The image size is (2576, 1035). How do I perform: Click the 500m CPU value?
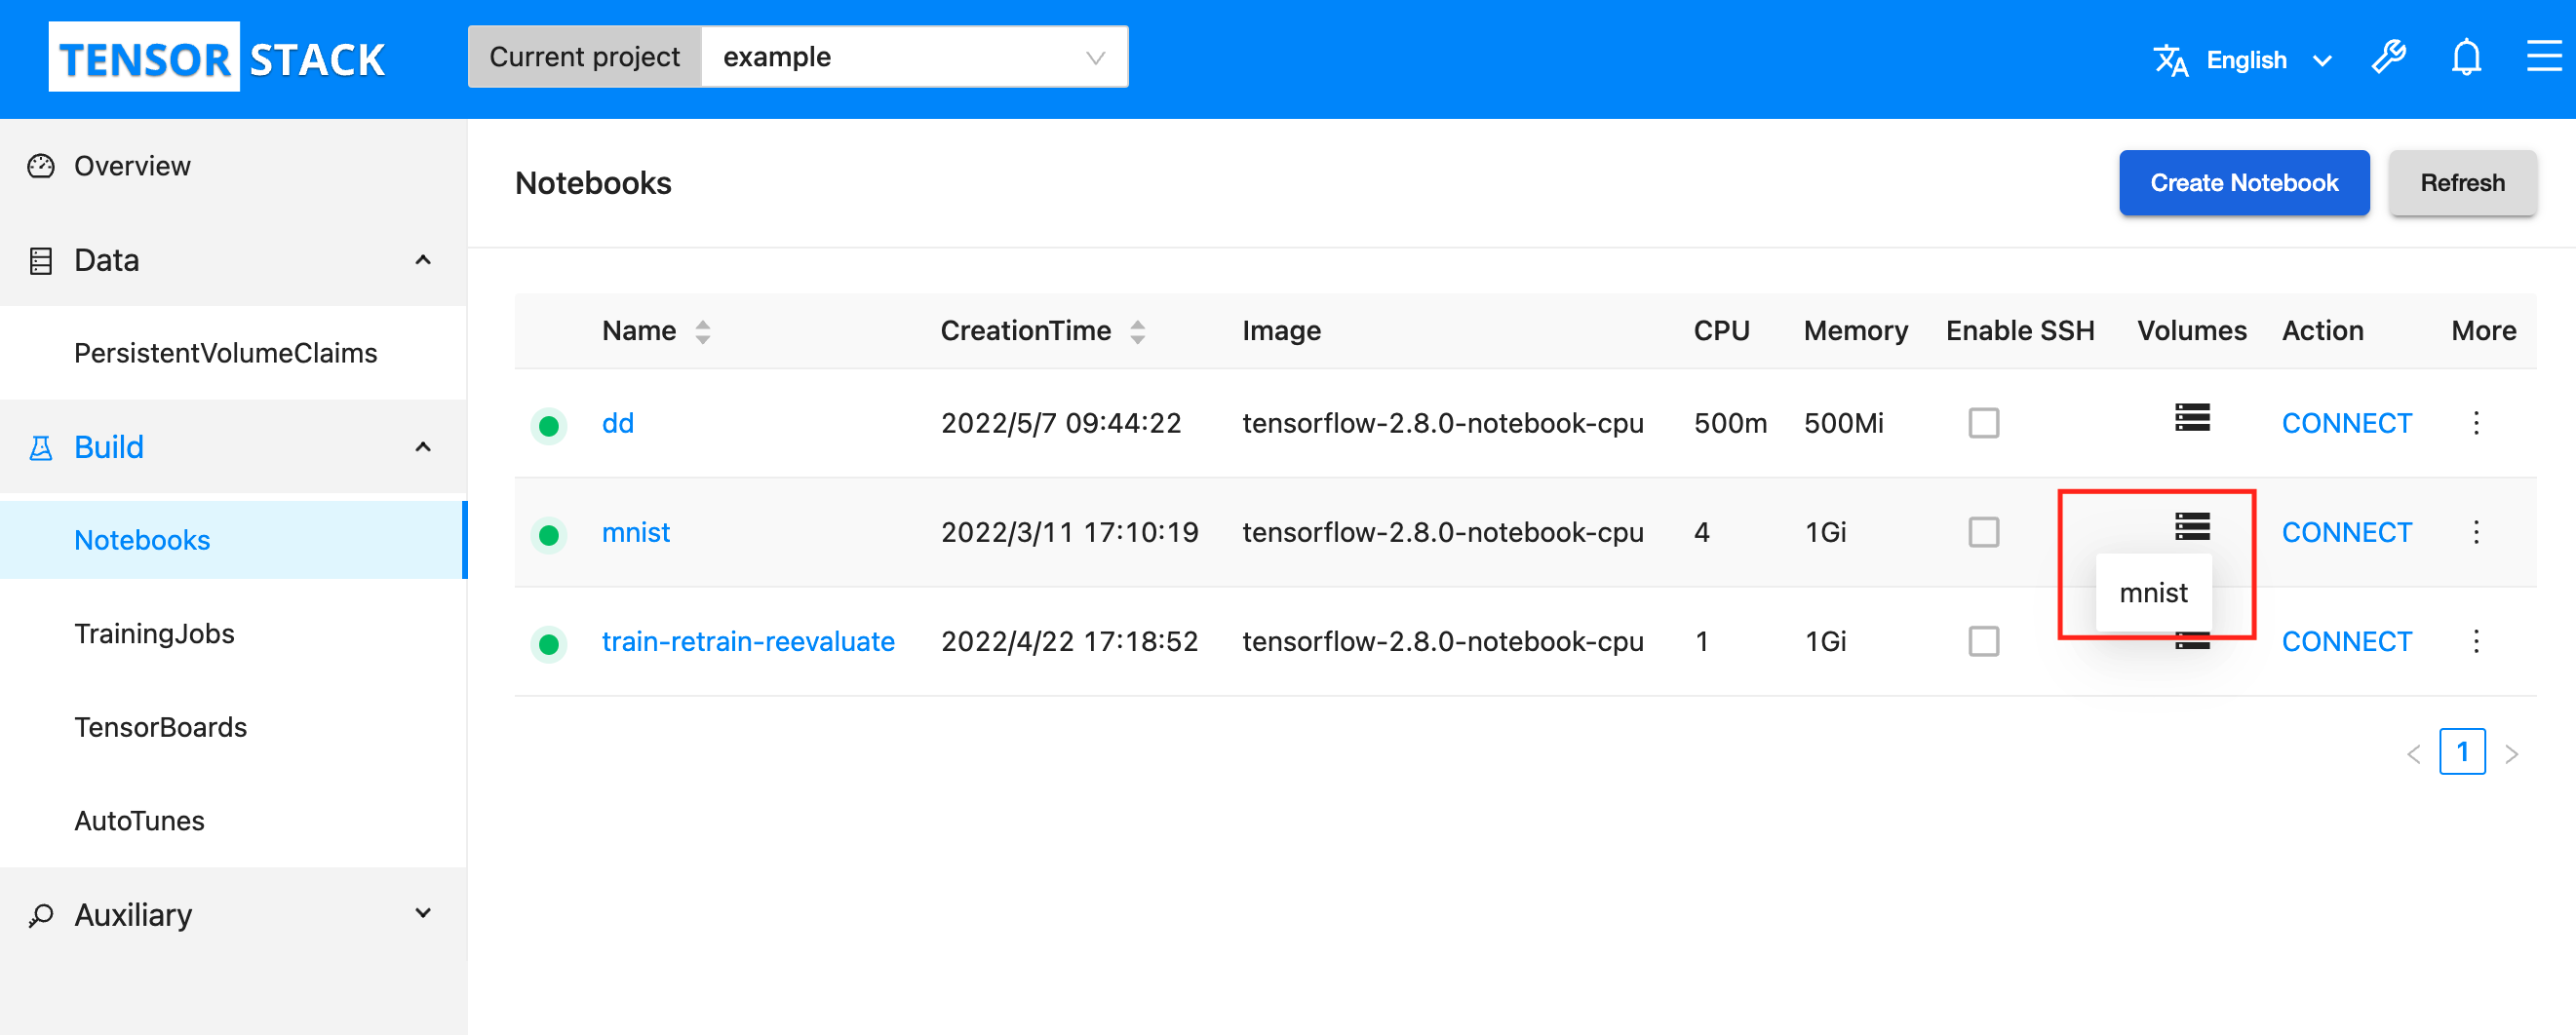1730,423
